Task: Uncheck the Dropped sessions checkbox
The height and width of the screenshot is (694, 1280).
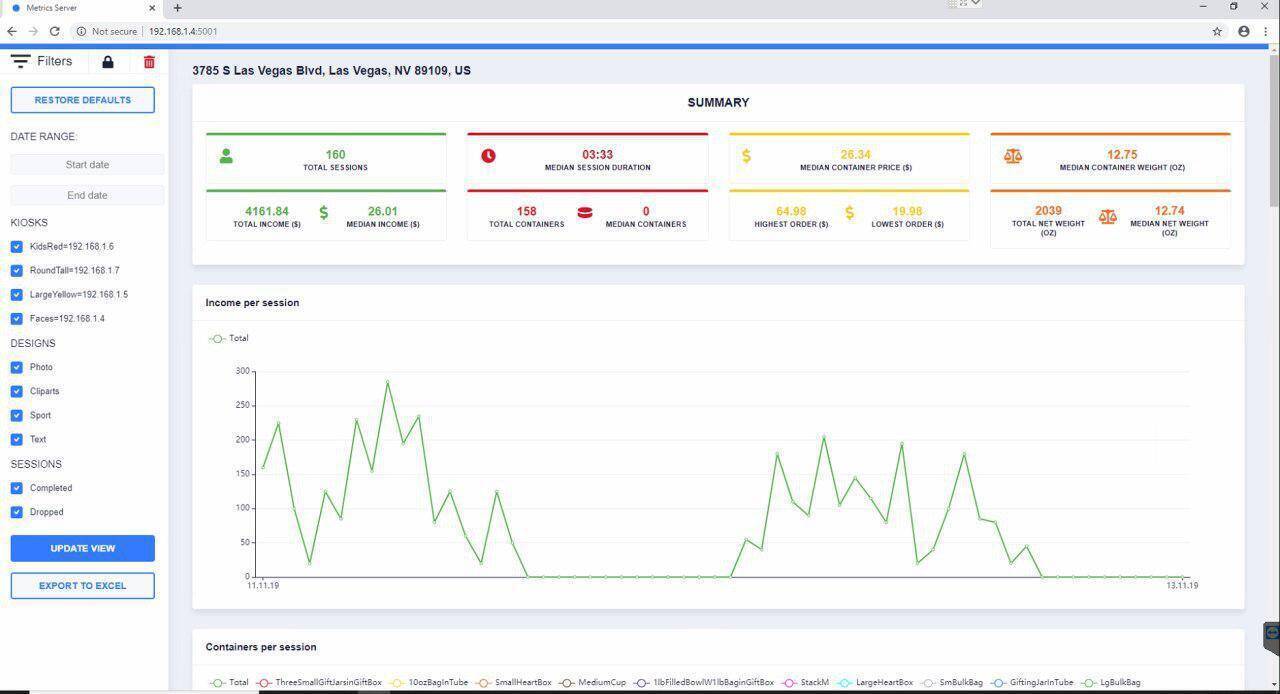Action: (17, 512)
